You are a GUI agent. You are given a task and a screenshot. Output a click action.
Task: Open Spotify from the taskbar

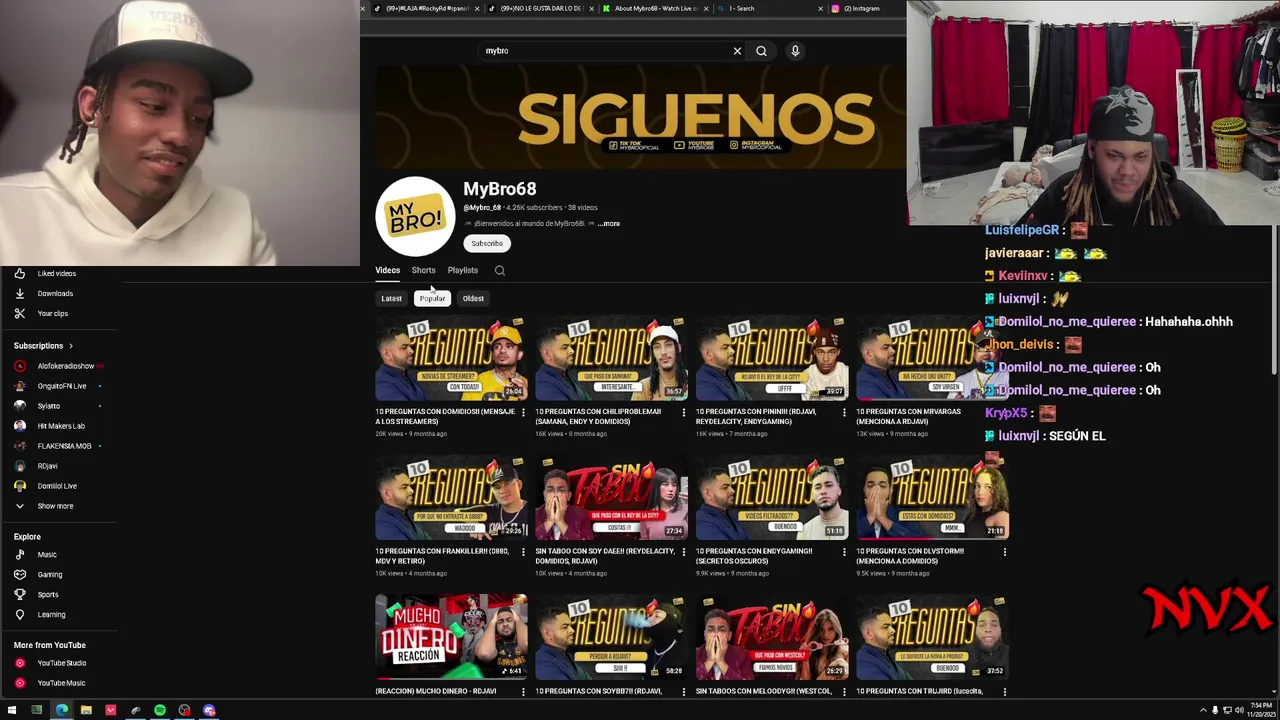(160, 710)
